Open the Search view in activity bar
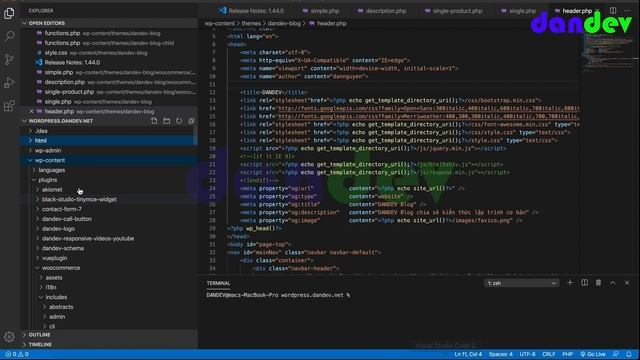This screenshot has height=360, width=640. coord(9,36)
